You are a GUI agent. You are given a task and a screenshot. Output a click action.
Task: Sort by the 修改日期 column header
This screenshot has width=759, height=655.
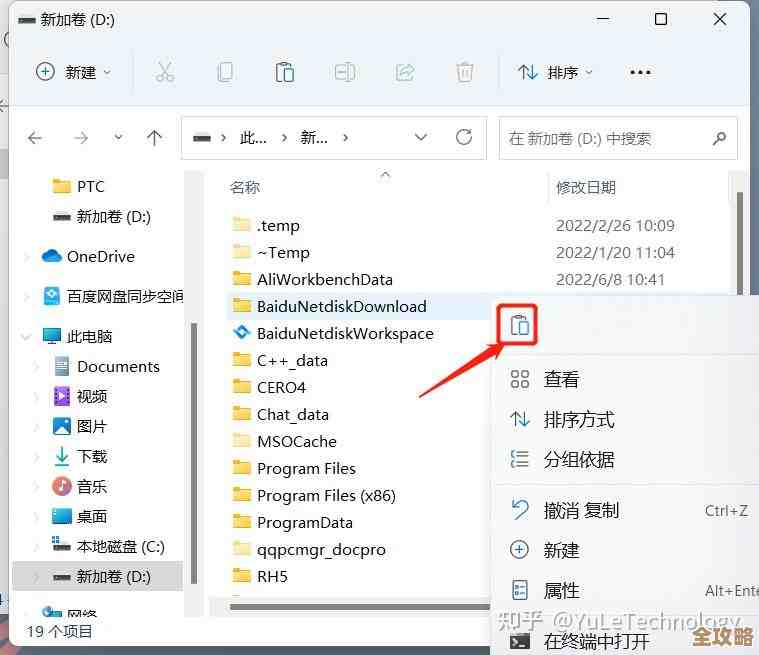(x=586, y=187)
